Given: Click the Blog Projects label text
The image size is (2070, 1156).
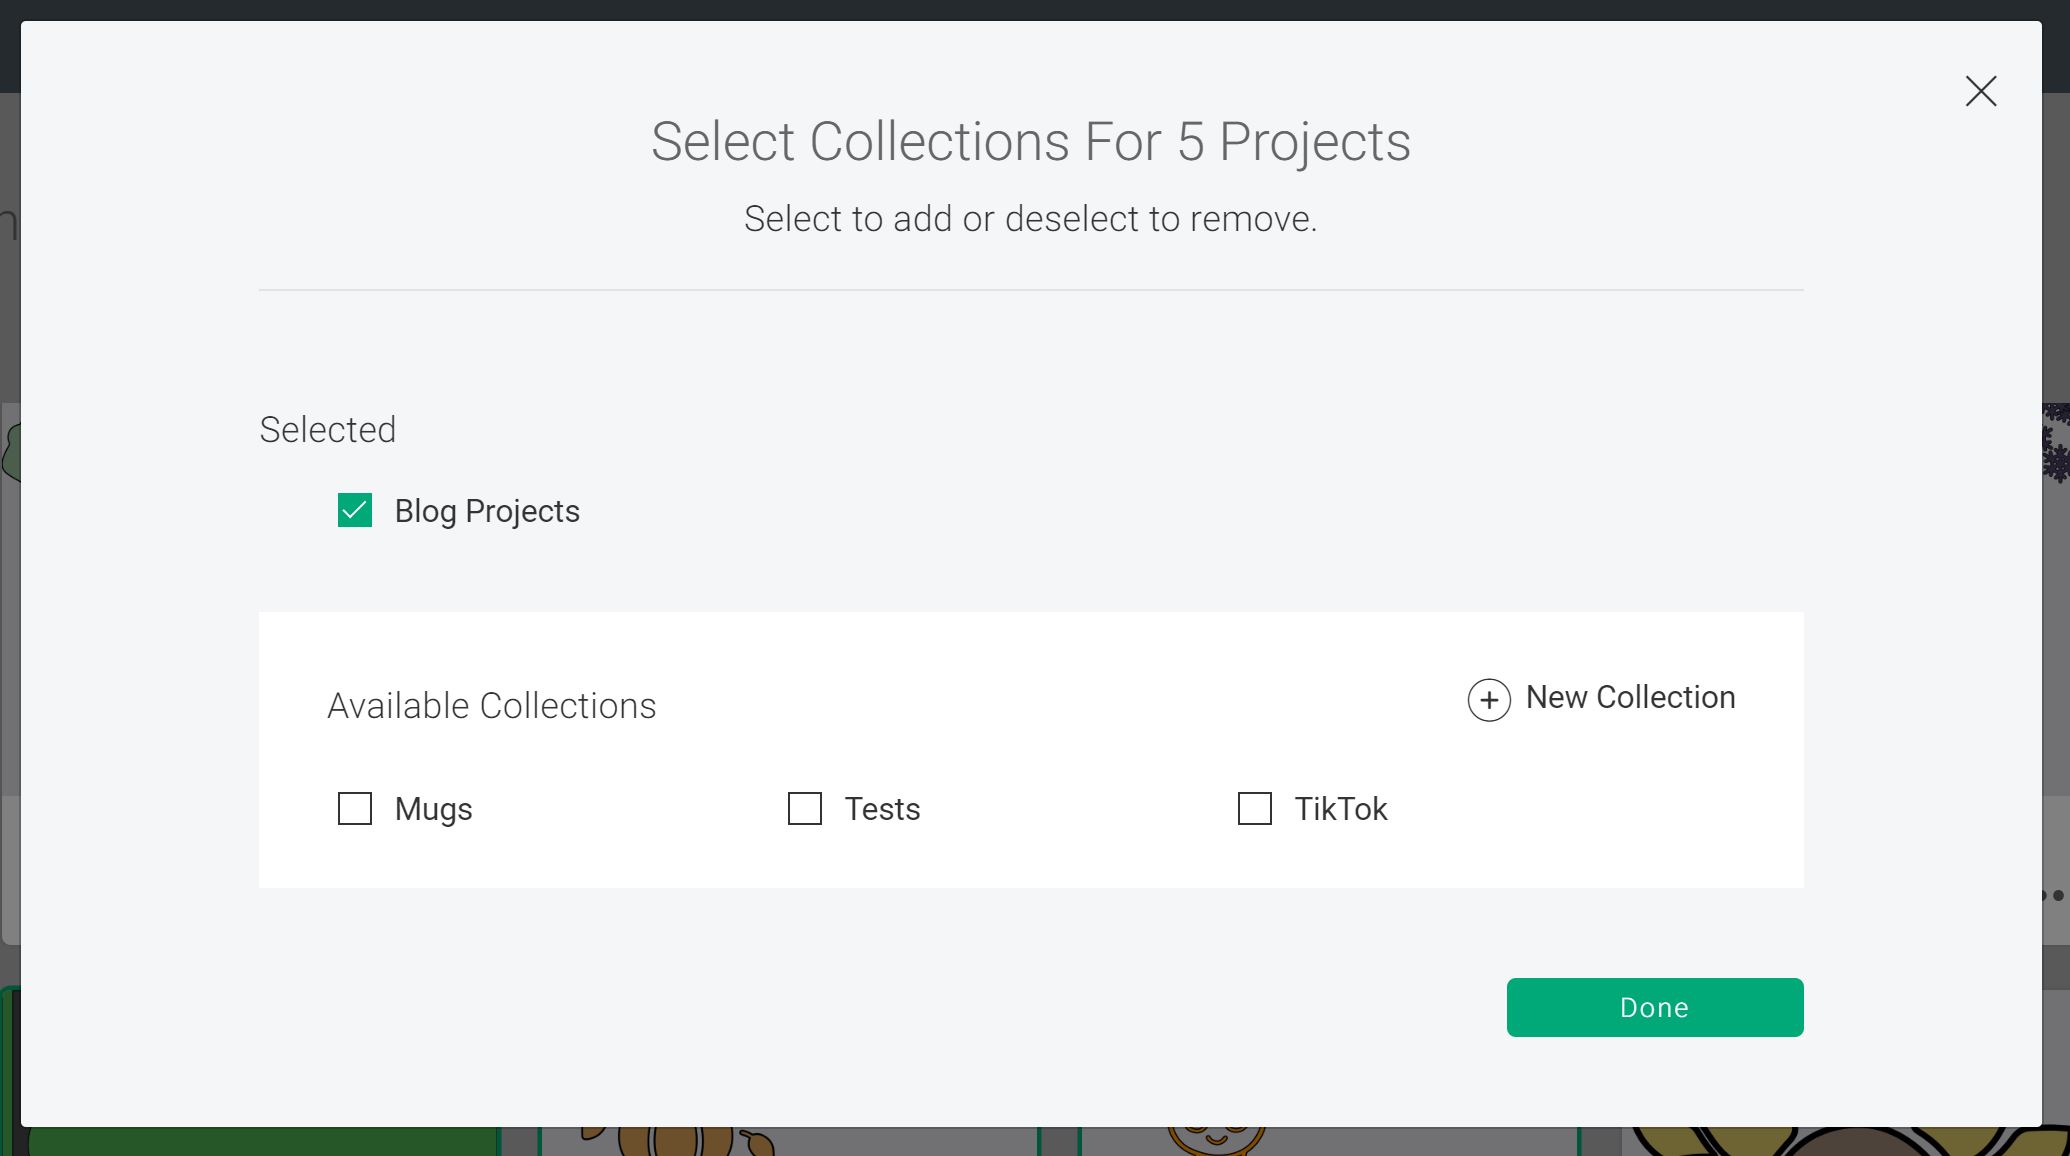Looking at the screenshot, I should 487,511.
